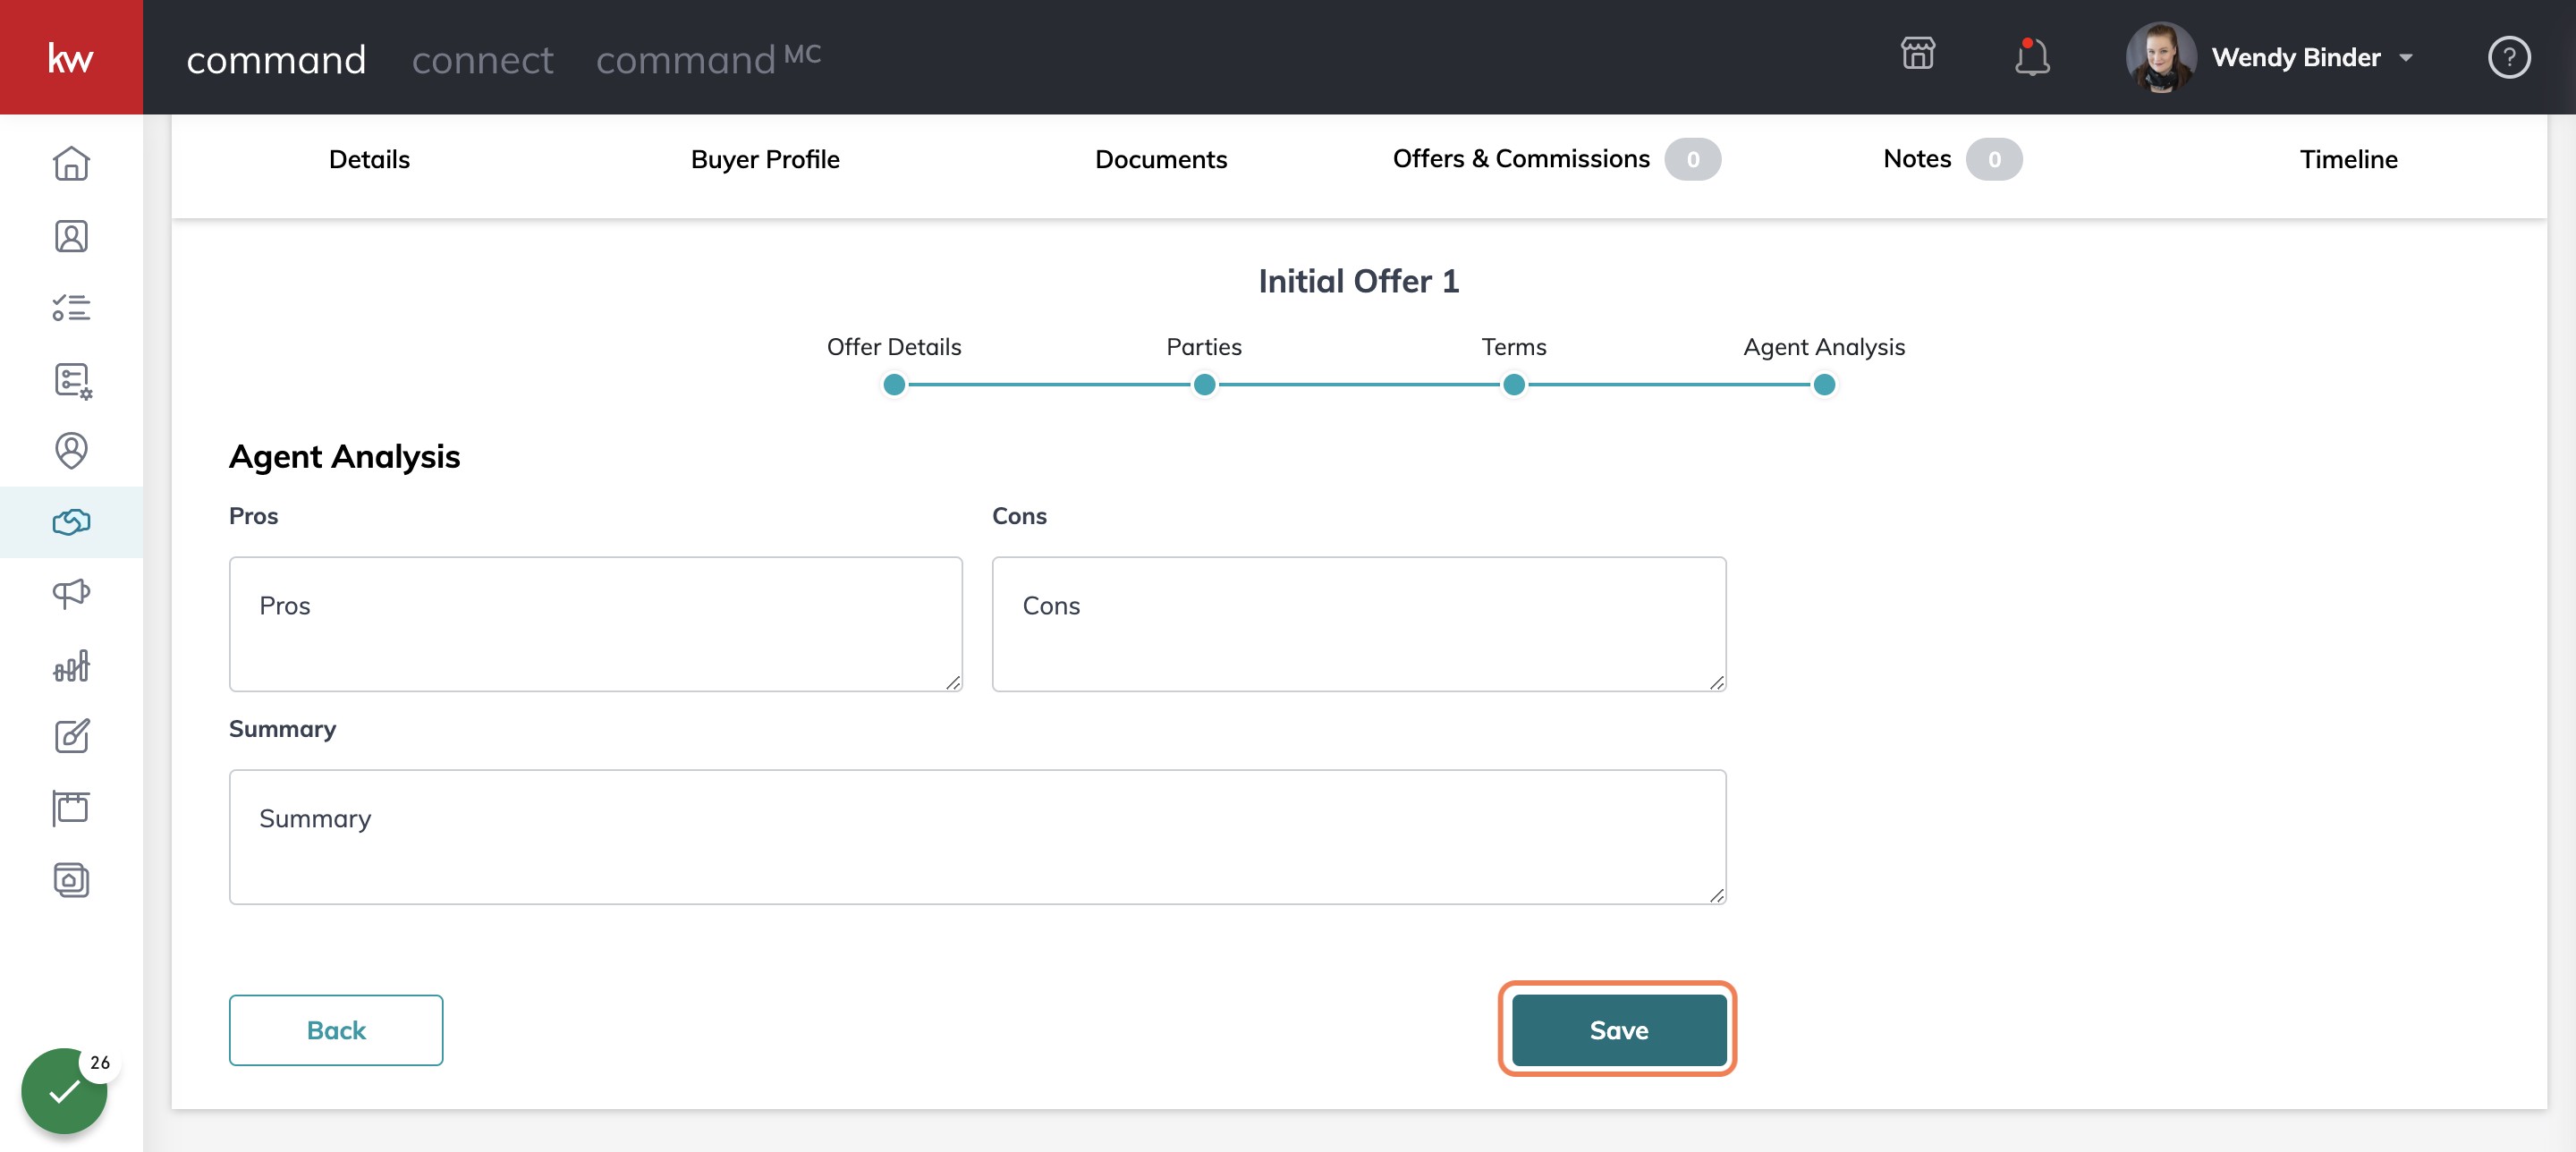Click into the Cons text area
The width and height of the screenshot is (2576, 1152).
(1358, 624)
